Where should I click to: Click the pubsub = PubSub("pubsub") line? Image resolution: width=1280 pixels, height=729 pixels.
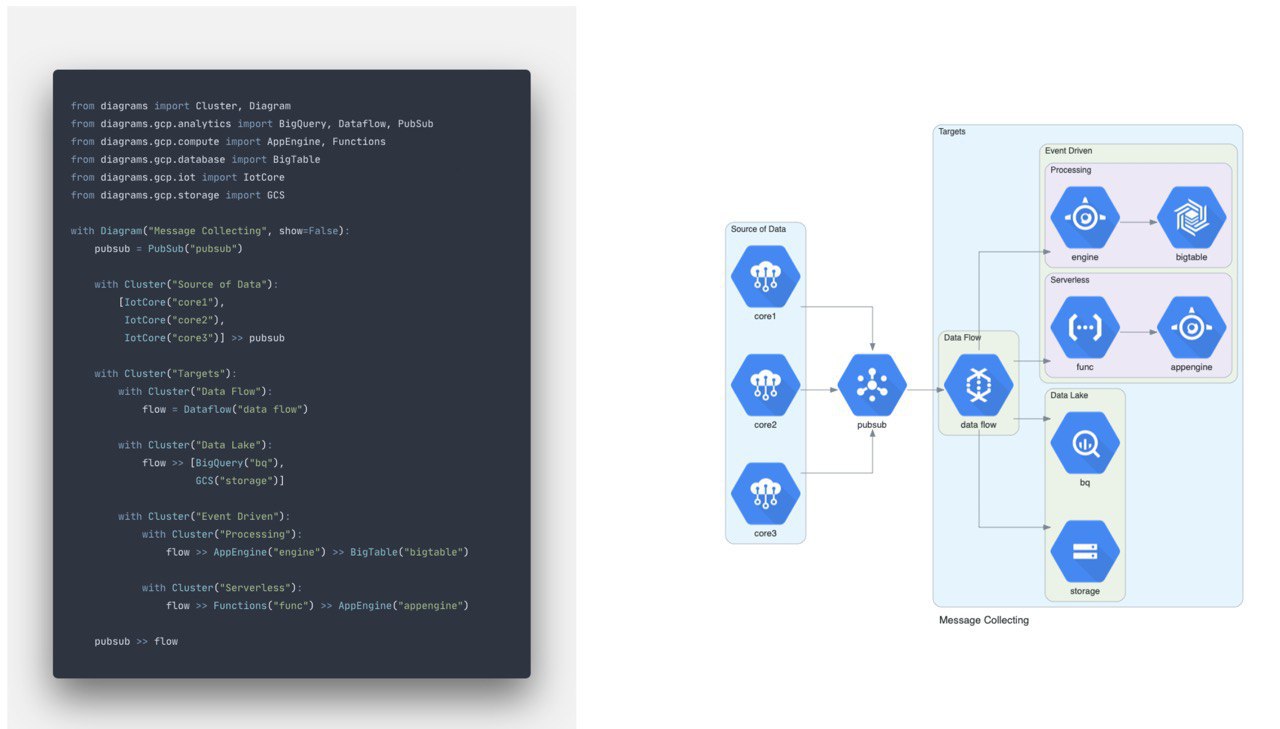(169, 248)
